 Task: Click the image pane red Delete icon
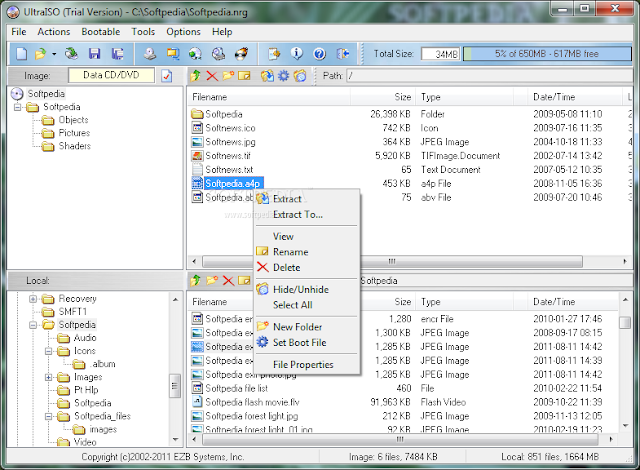coord(212,75)
